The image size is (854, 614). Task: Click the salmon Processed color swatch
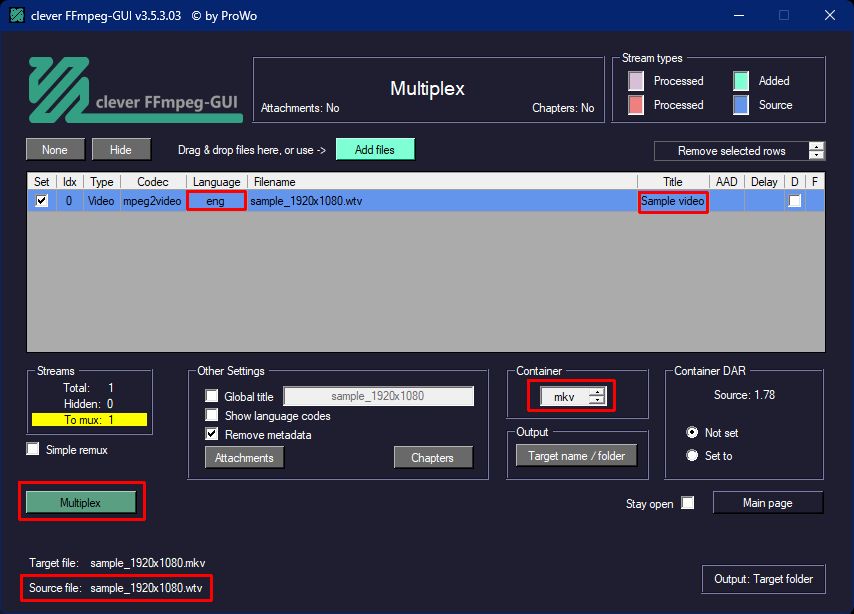(x=636, y=105)
